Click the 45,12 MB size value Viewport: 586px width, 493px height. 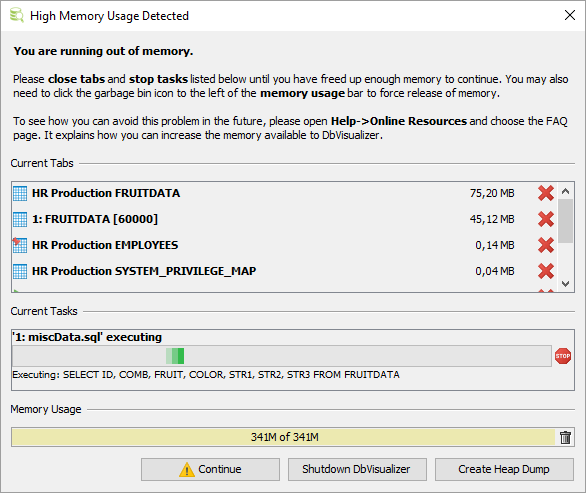[x=492, y=219]
